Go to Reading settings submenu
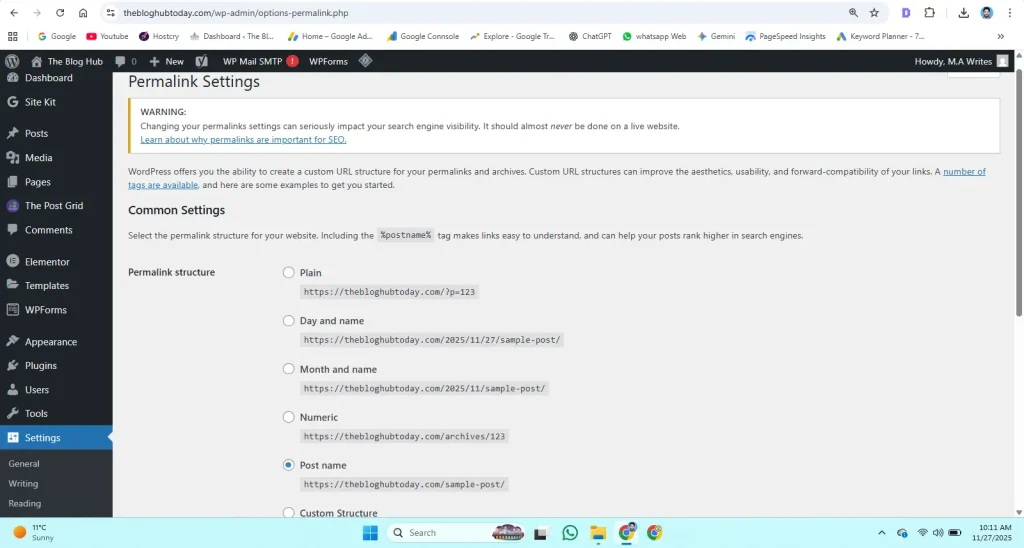The image size is (1024, 548). 25,504
